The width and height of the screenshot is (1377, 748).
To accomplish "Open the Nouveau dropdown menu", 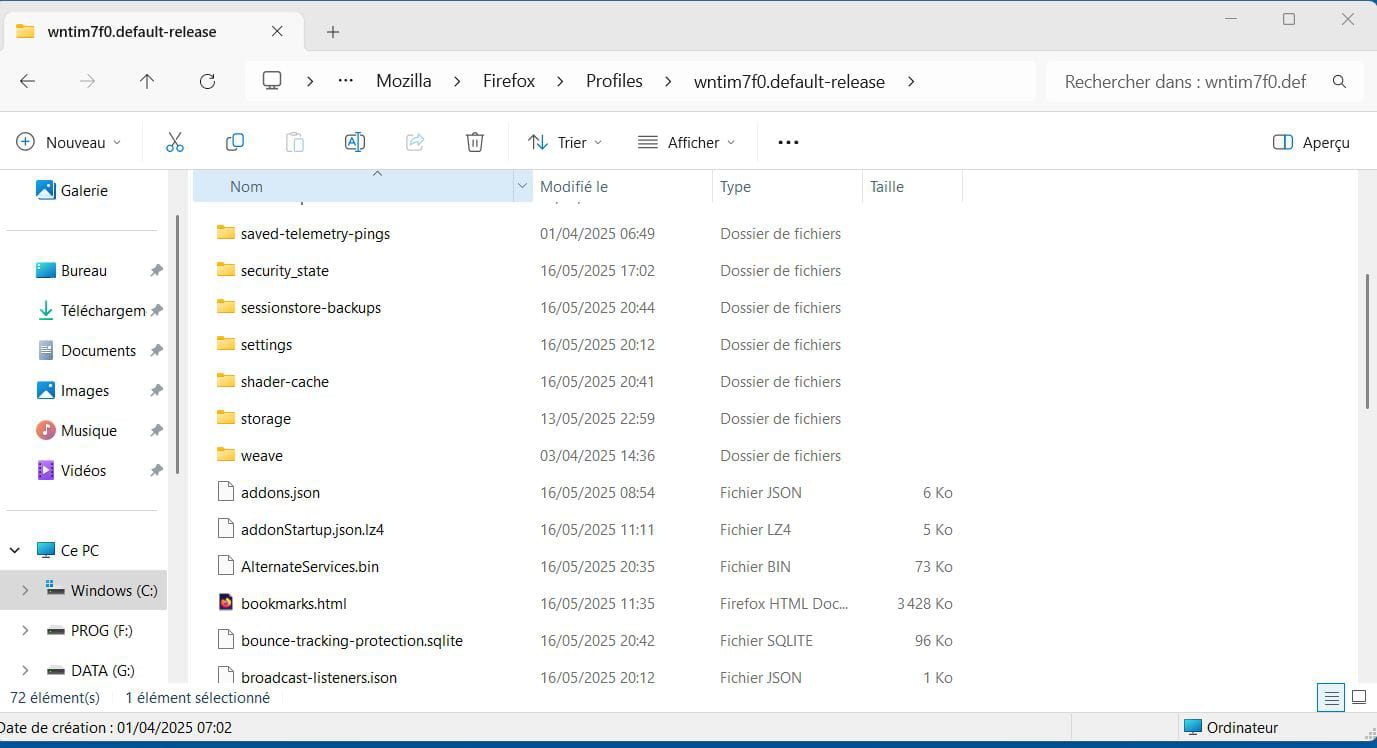I will tap(69, 142).
